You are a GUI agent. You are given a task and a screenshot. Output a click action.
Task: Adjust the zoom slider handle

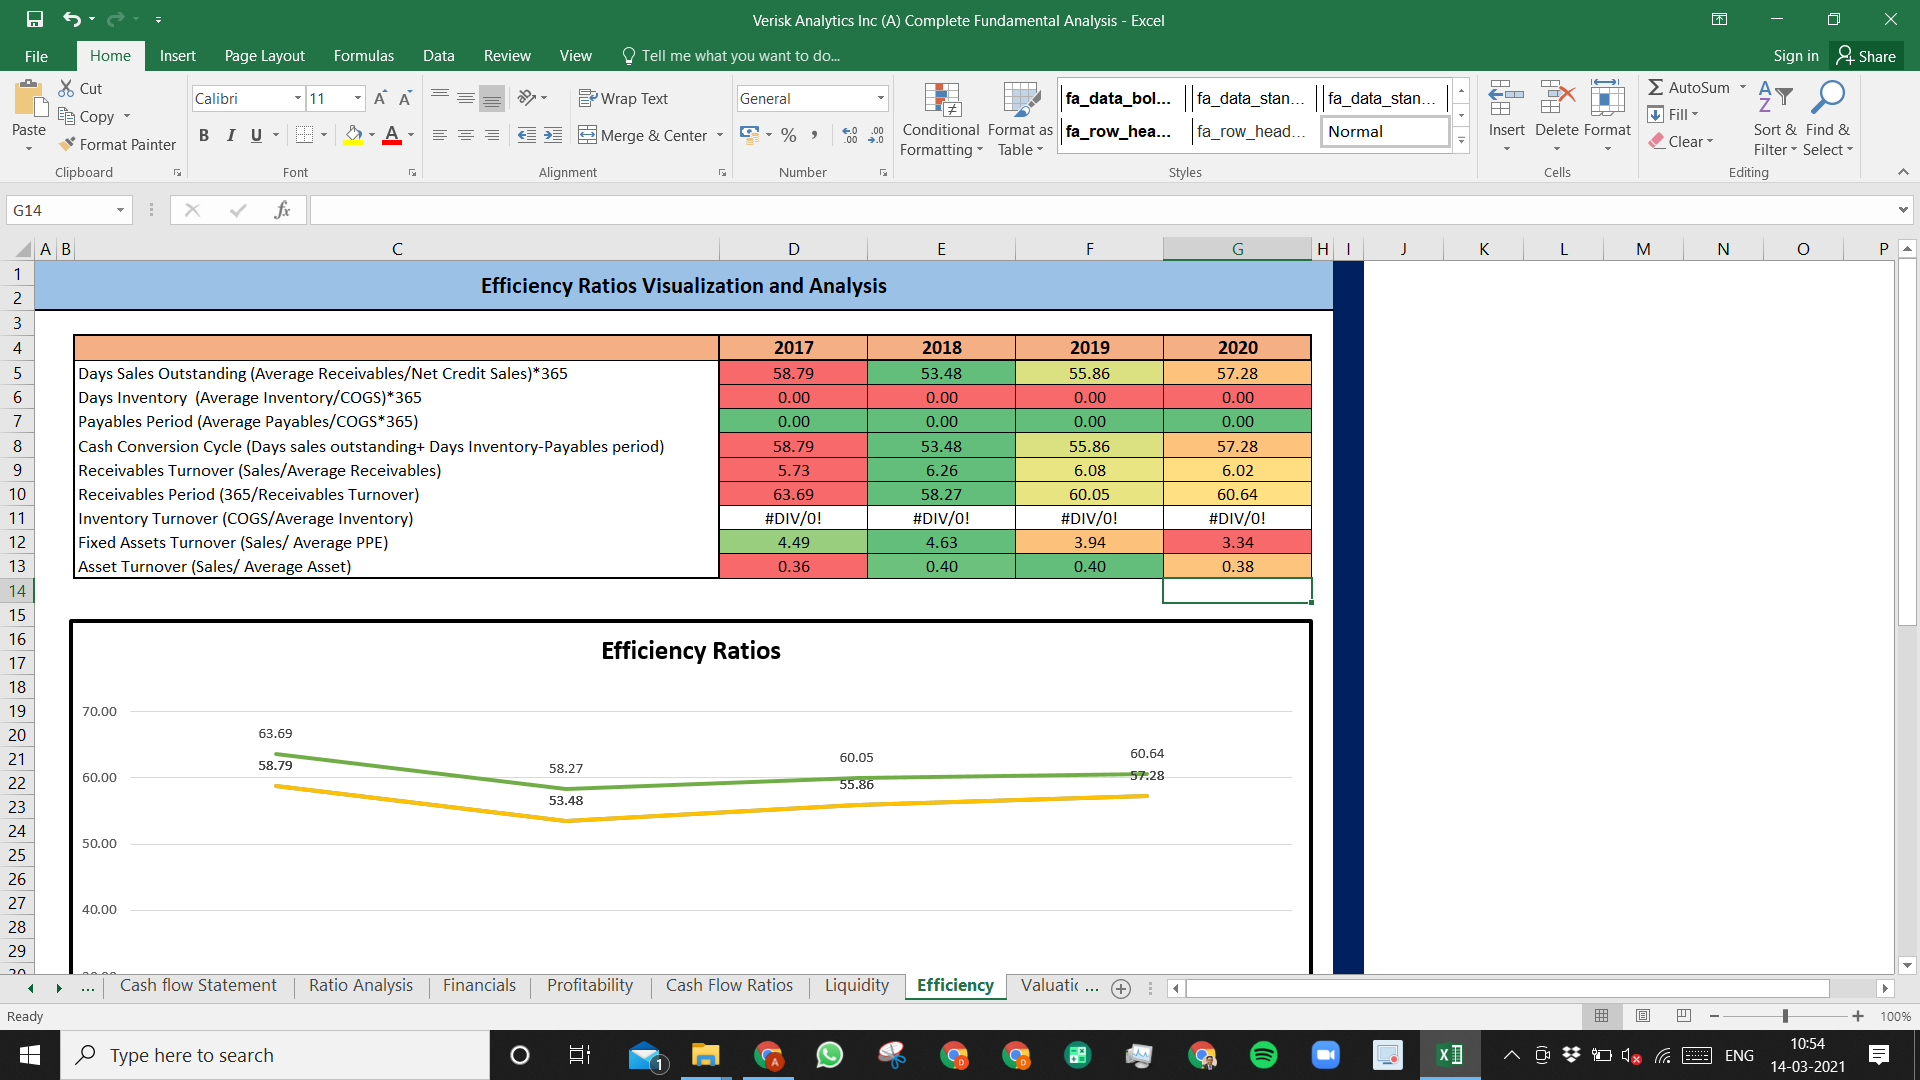[x=1785, y=1016]
